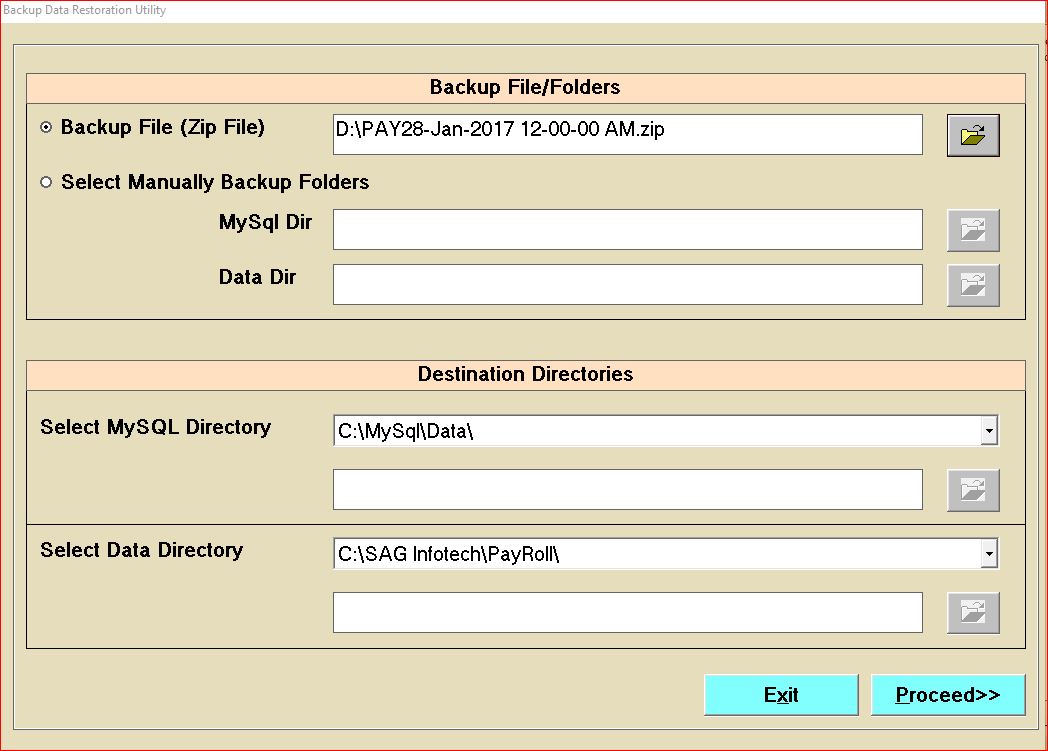Select the Backup File (Zip File) radio option
The image size is (1048, 751).
click(46, 128)
